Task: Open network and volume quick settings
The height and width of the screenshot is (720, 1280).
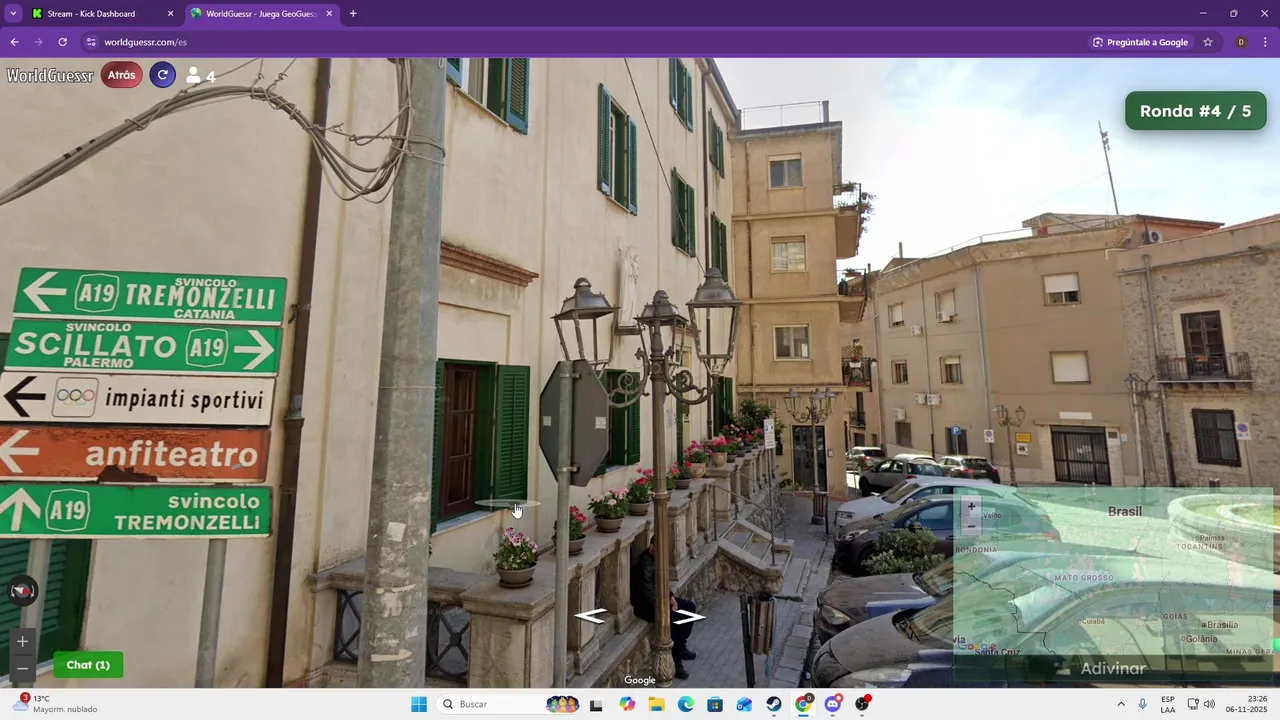Action: pos(1201,704)
